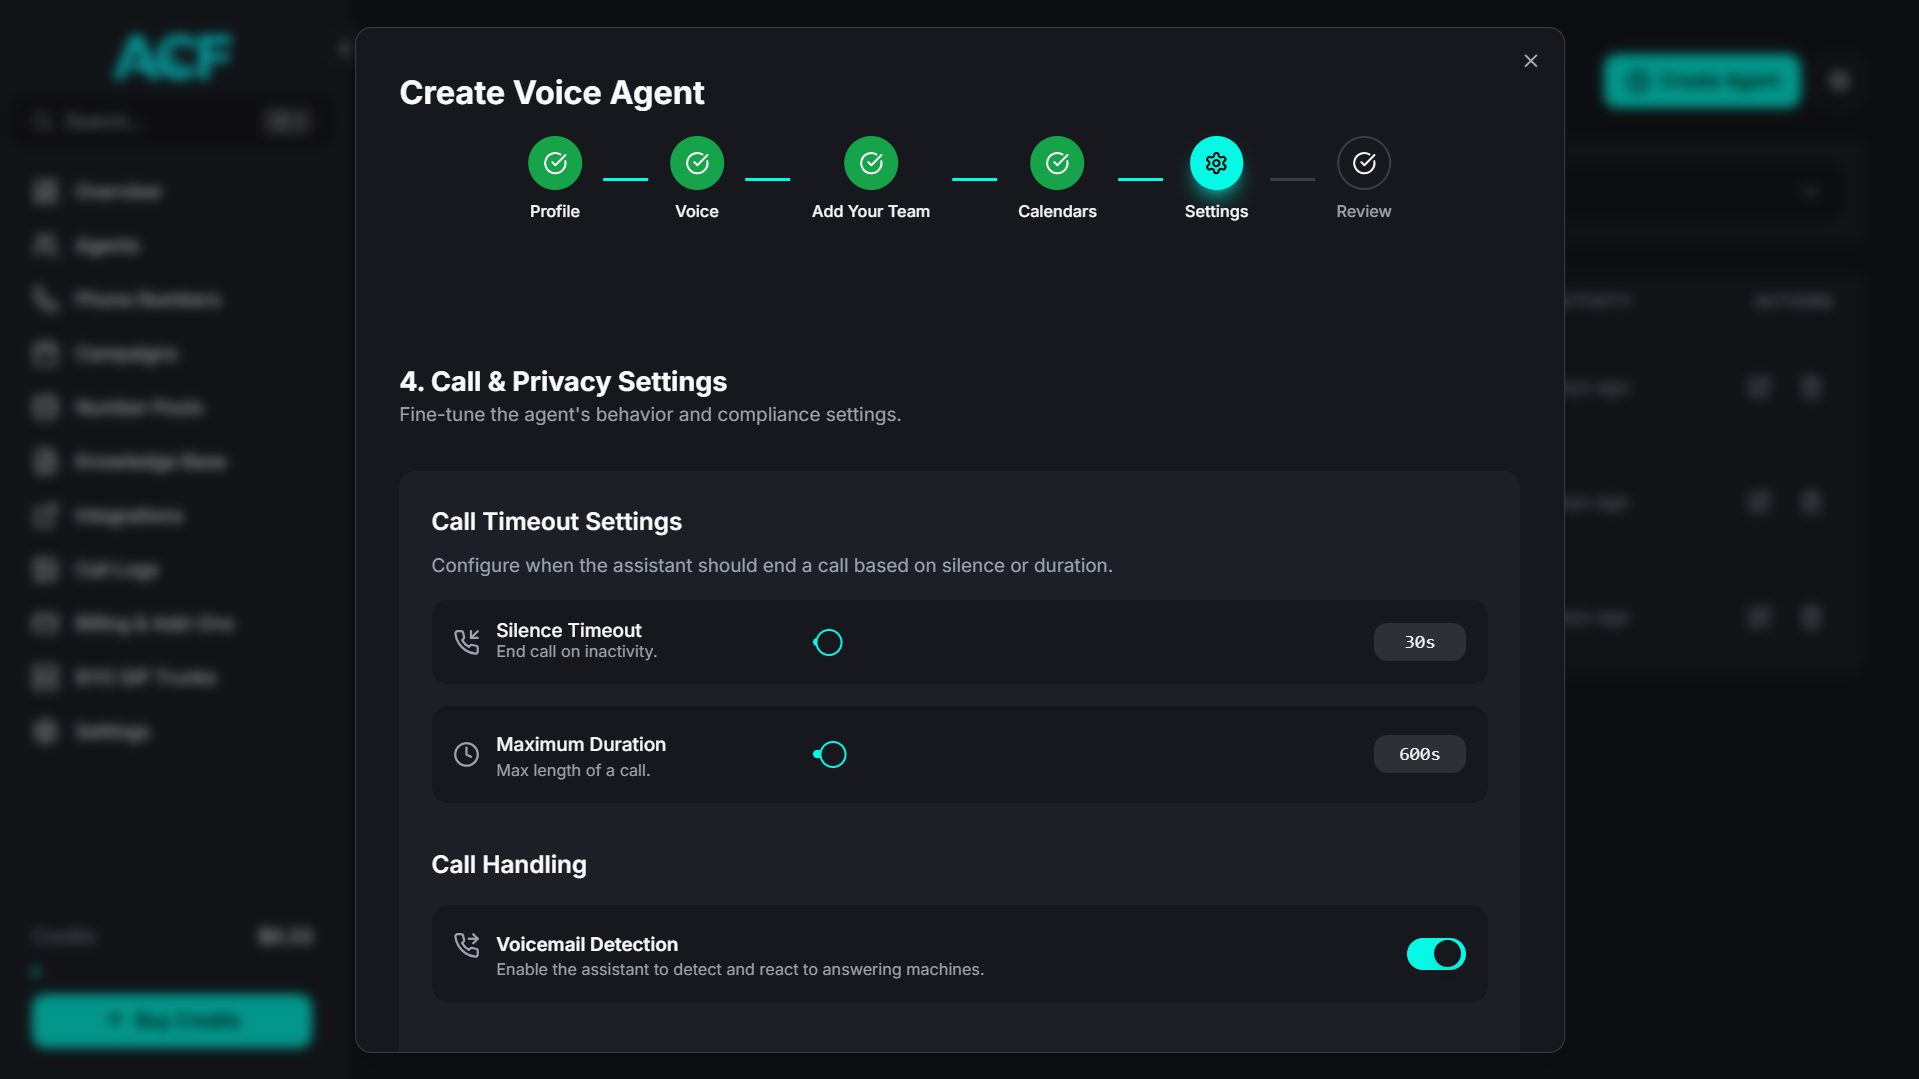Select the Phone Numbers sidebar icon
The image size is (1919, 1079).
[46, 299]
